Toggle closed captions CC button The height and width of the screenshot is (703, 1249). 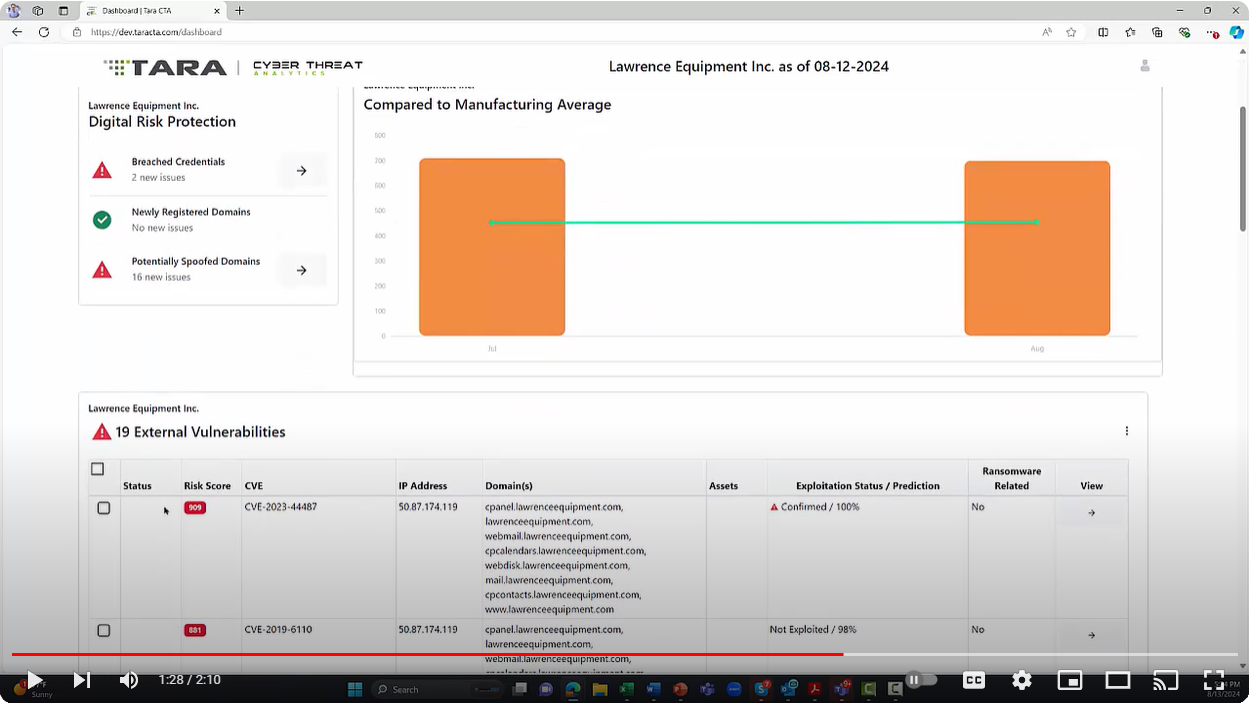click(x=973, y=680)
